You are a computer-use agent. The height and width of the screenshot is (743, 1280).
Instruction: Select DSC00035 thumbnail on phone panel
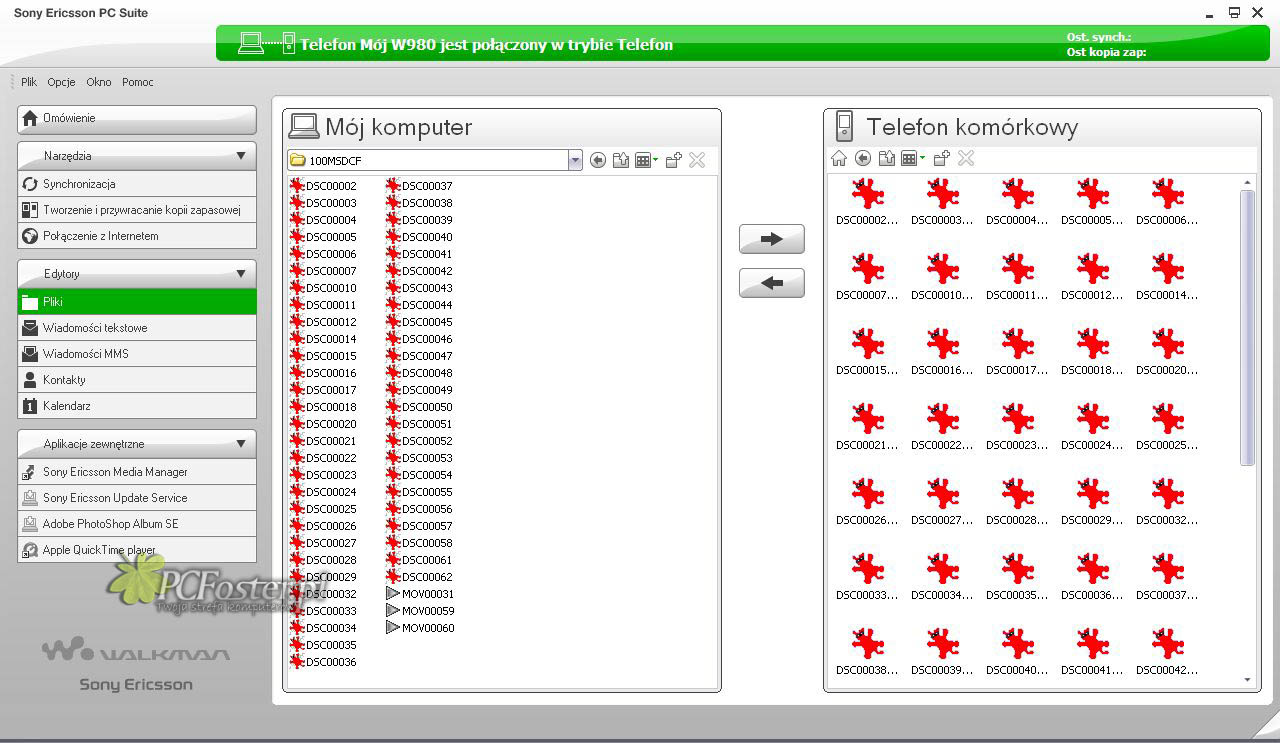point(1017,577)
